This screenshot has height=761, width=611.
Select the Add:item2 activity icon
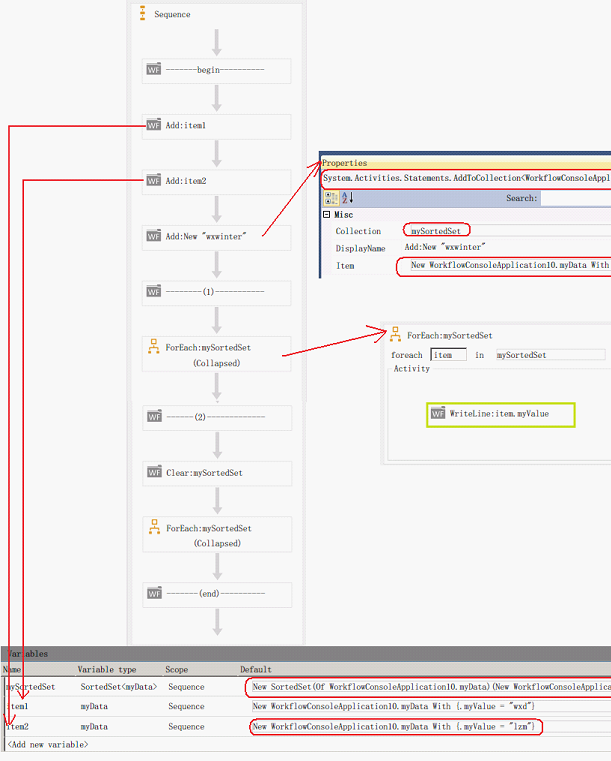[154, 181]
